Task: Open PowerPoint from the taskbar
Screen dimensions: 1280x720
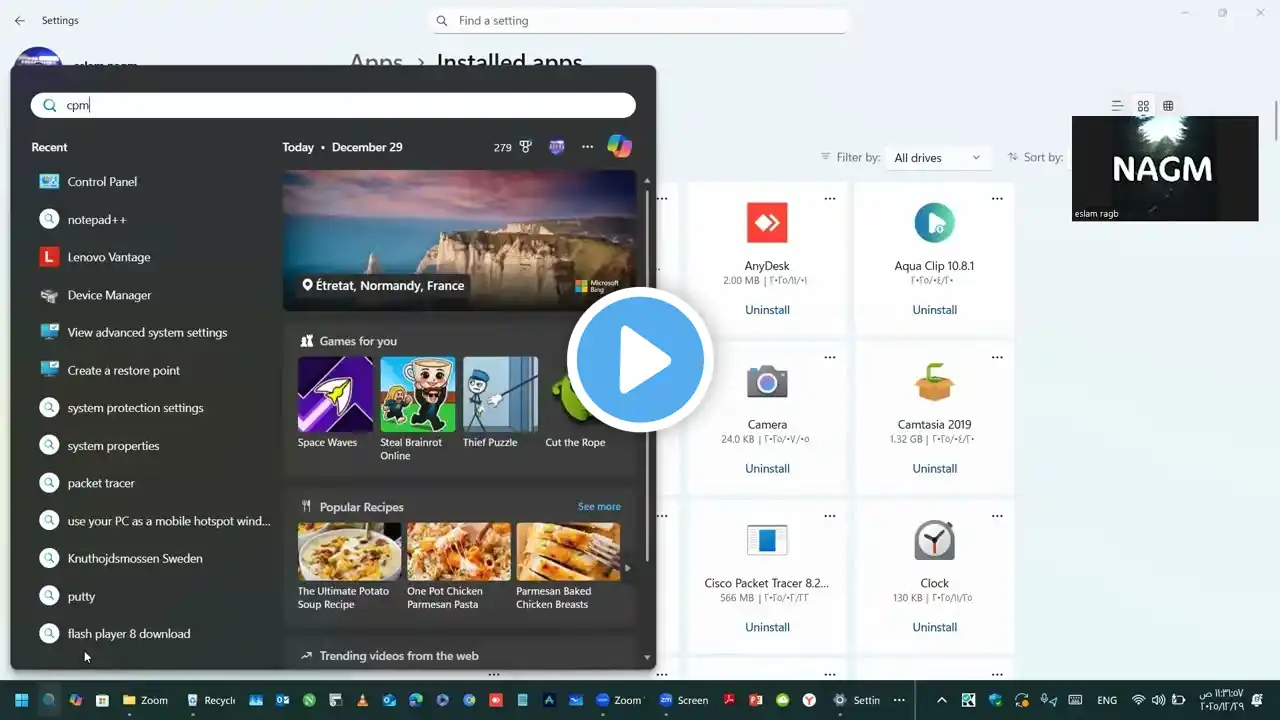Action: (x=756, y=700)
